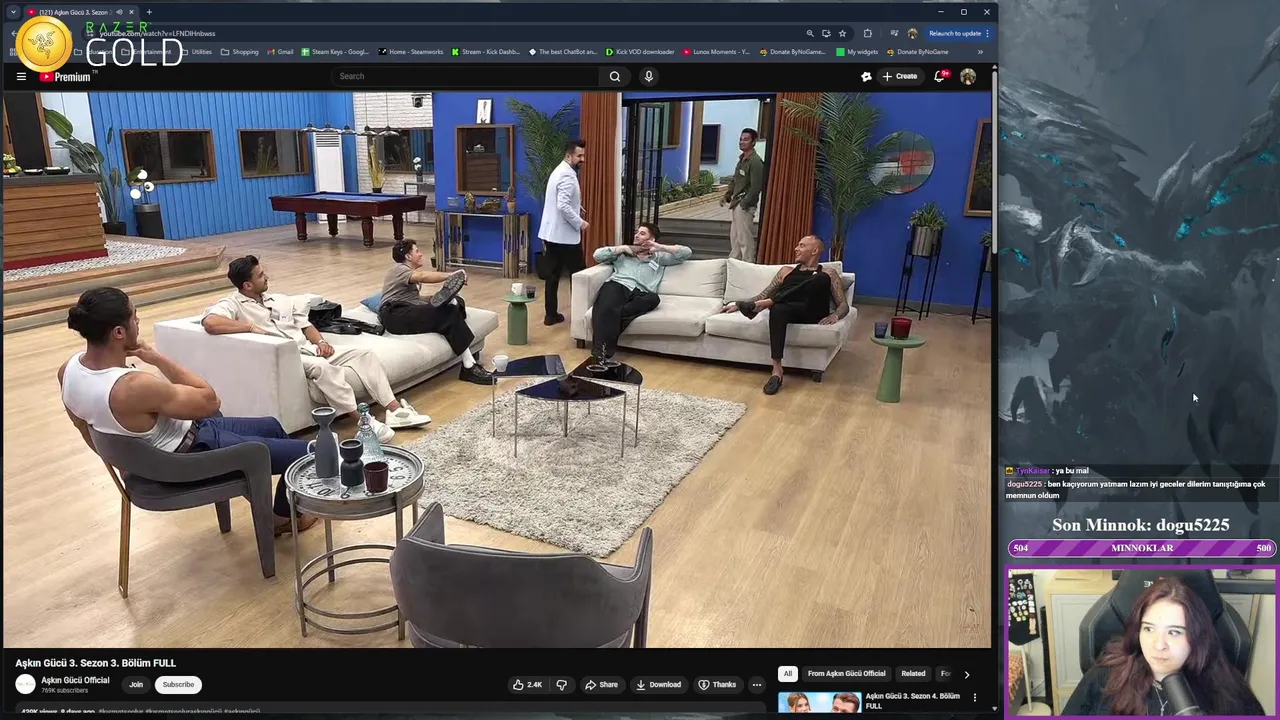1280x720 pixels.
Task: Select the Related filter chip
Action: [x=913, y=673]
